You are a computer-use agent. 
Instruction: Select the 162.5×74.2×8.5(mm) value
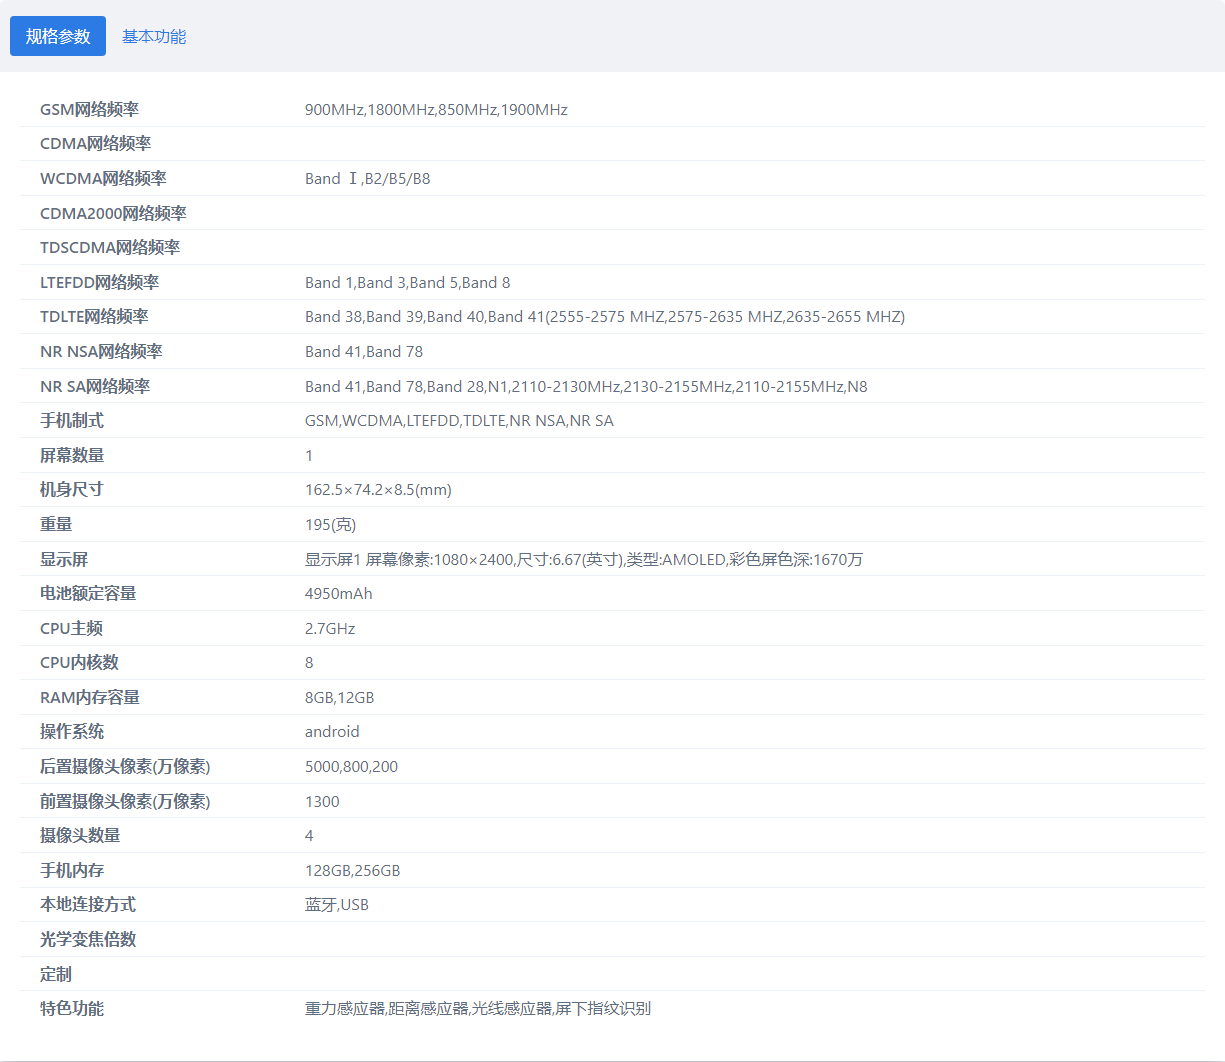click(x=378, y=490)
